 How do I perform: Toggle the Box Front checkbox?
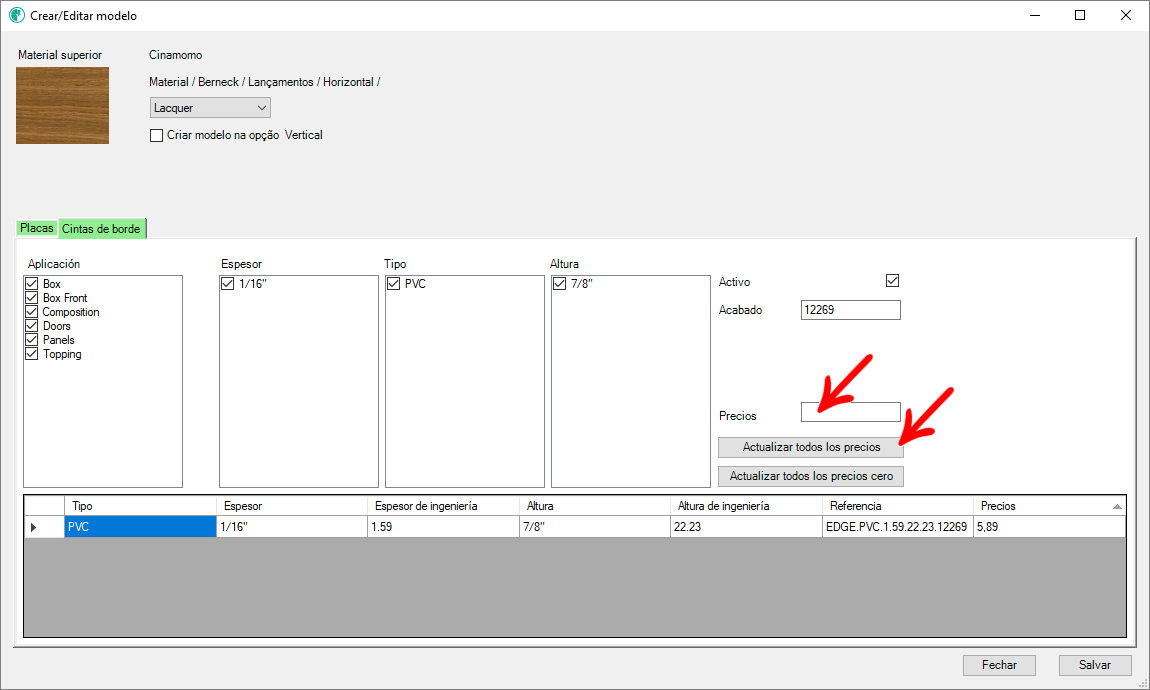[x=32, y=298]
